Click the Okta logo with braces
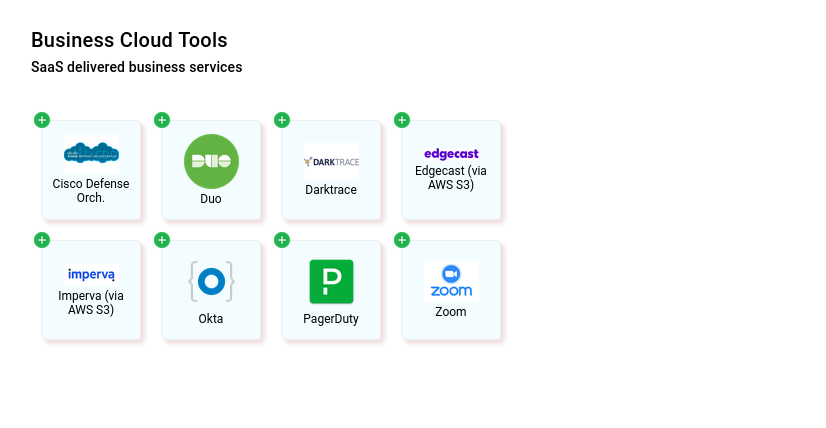 211,281
